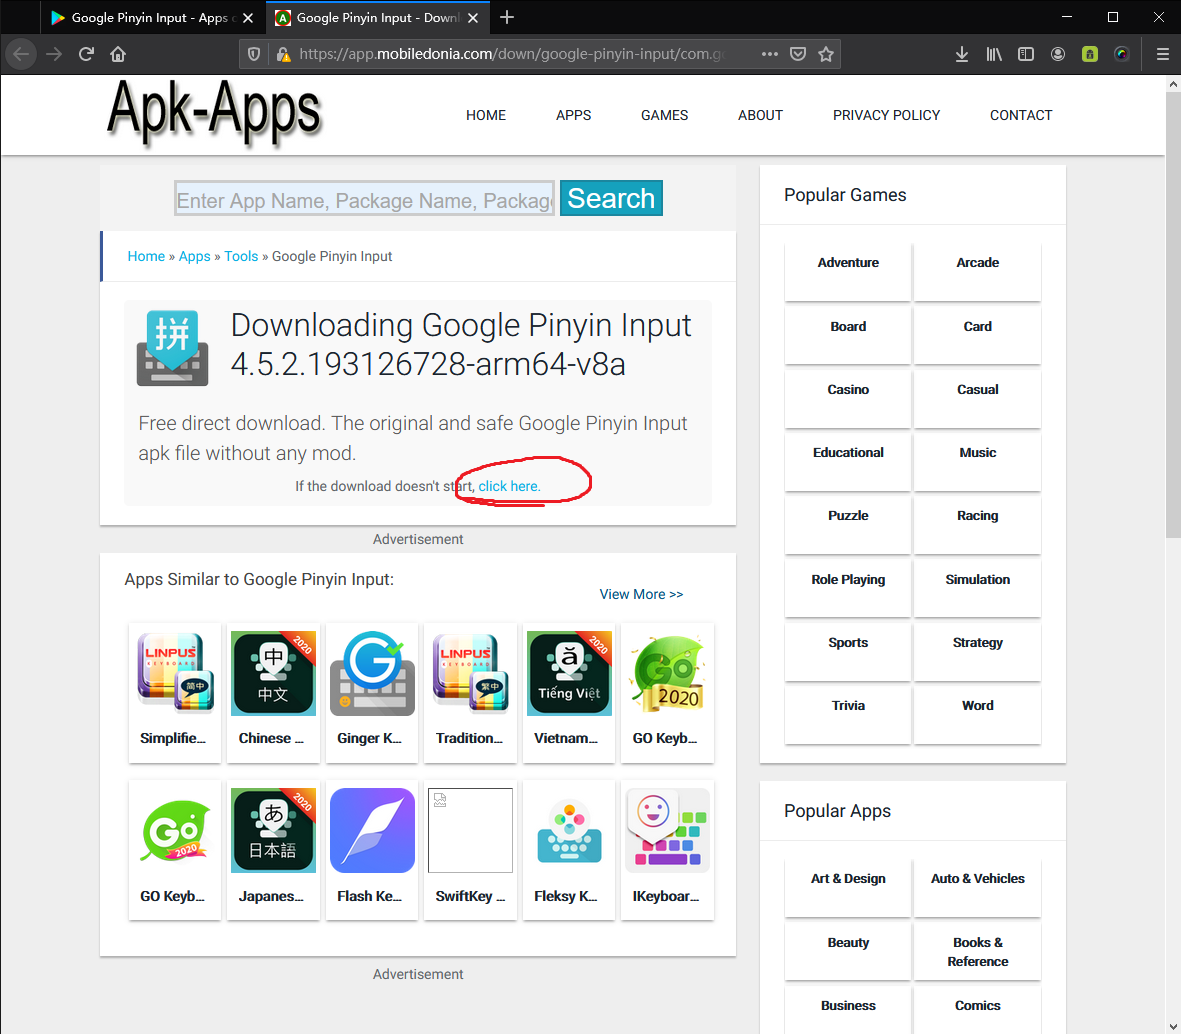Focus the app name search field
The image size is (1181, 1034).
365,199
